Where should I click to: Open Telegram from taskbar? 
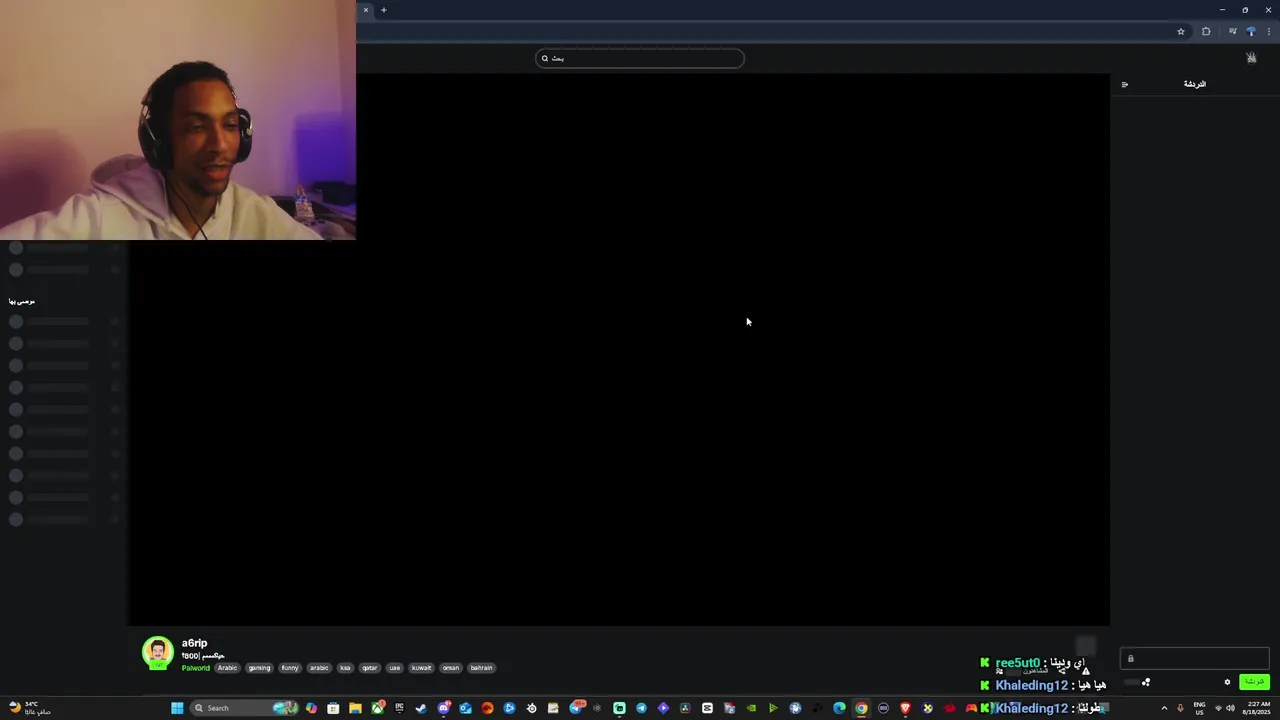(x=641, y=708)
